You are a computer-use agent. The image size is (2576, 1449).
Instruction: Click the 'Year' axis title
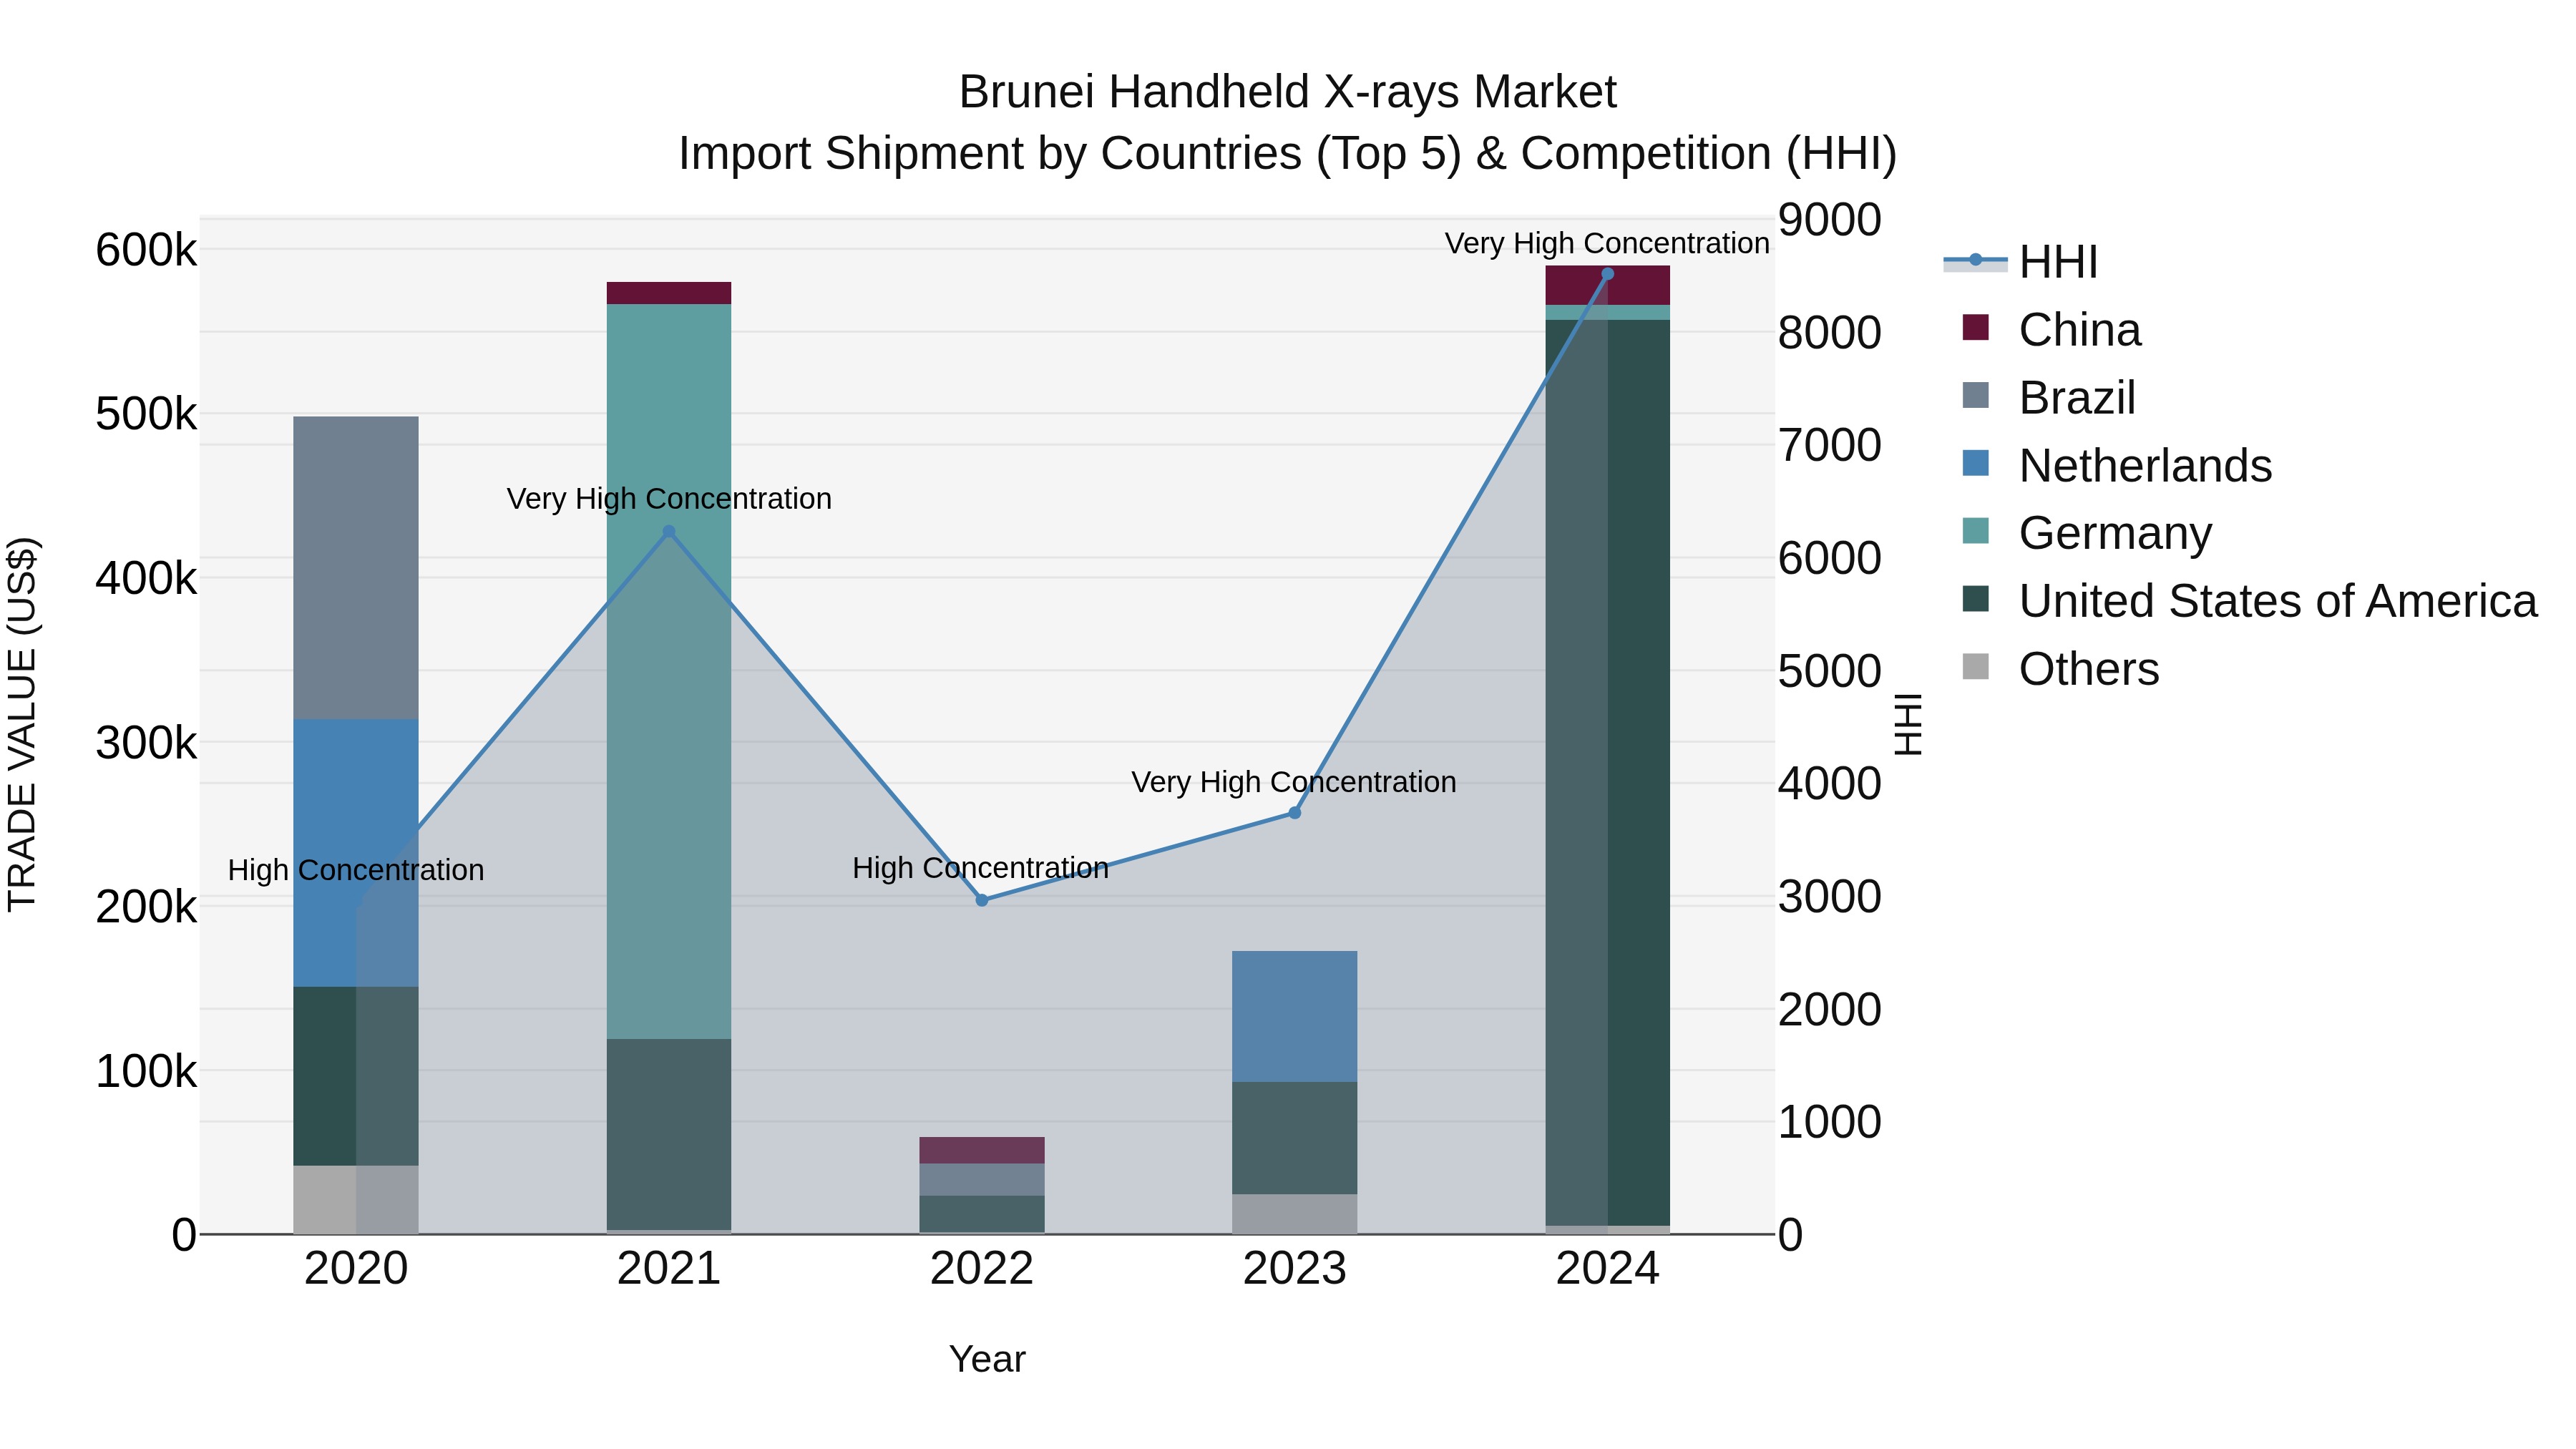point(987,1359)
